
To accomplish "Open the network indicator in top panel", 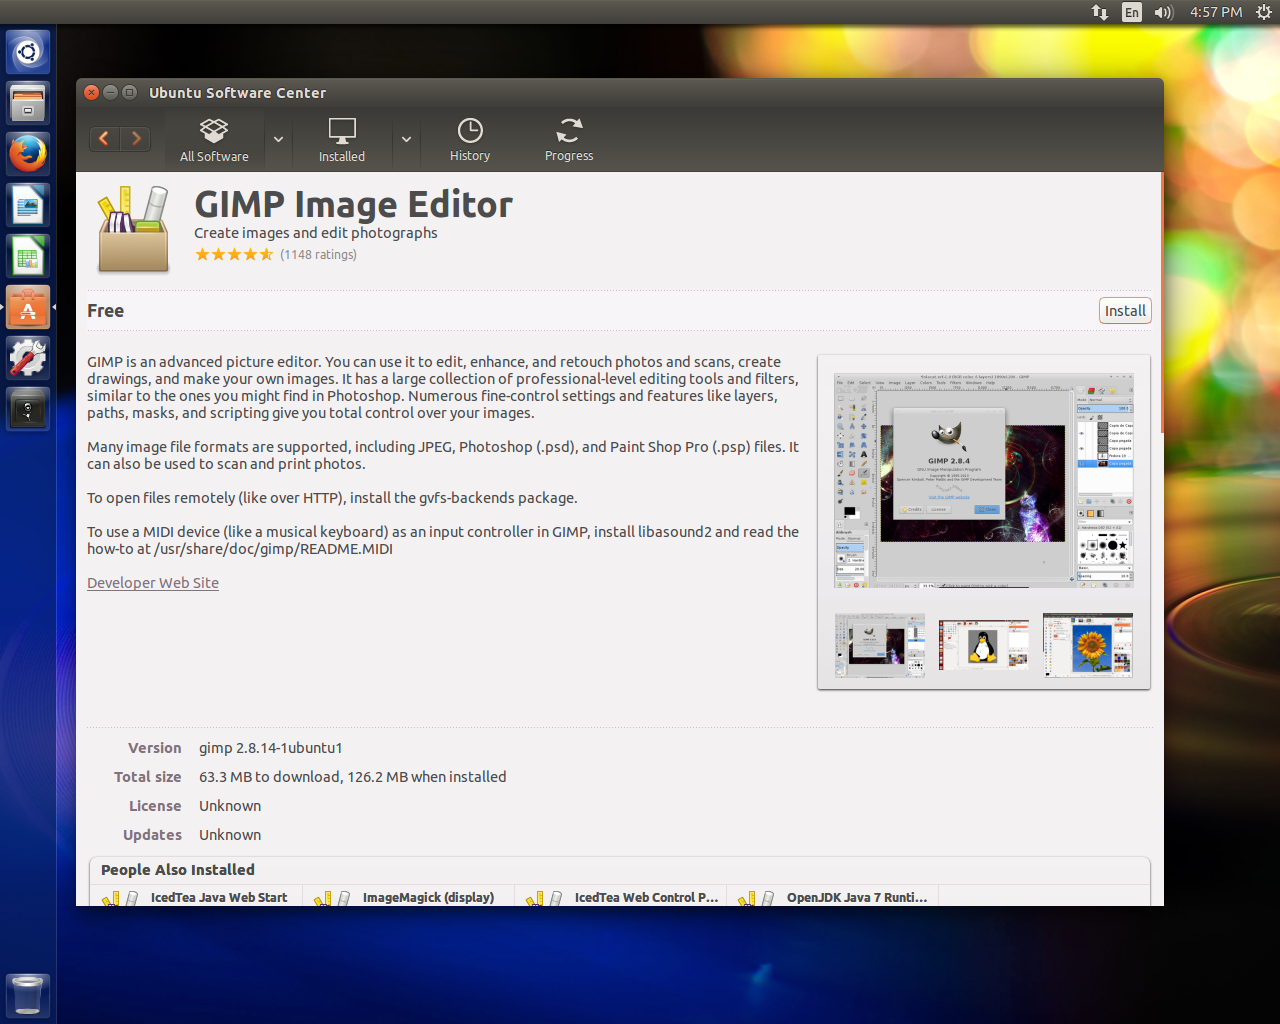I will coord(1100,12).
